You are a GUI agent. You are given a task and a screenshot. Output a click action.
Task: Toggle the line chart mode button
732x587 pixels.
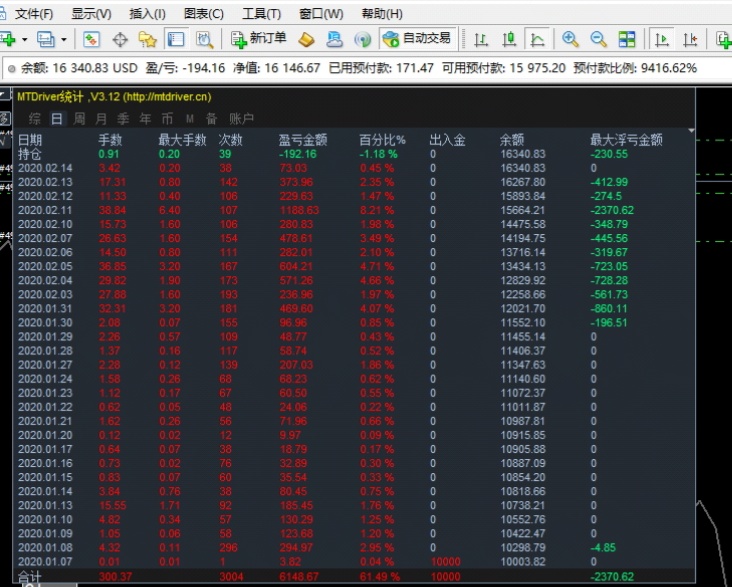[x=537, y=39]
